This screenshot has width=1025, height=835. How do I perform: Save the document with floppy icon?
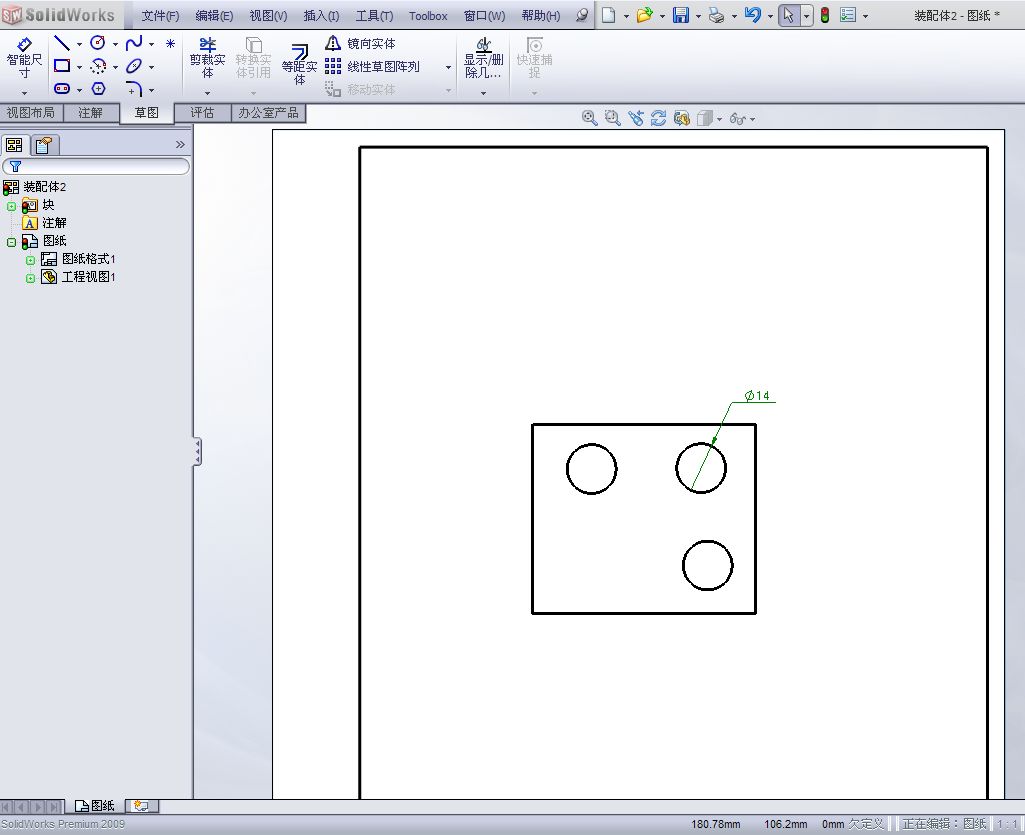[681, 15]
